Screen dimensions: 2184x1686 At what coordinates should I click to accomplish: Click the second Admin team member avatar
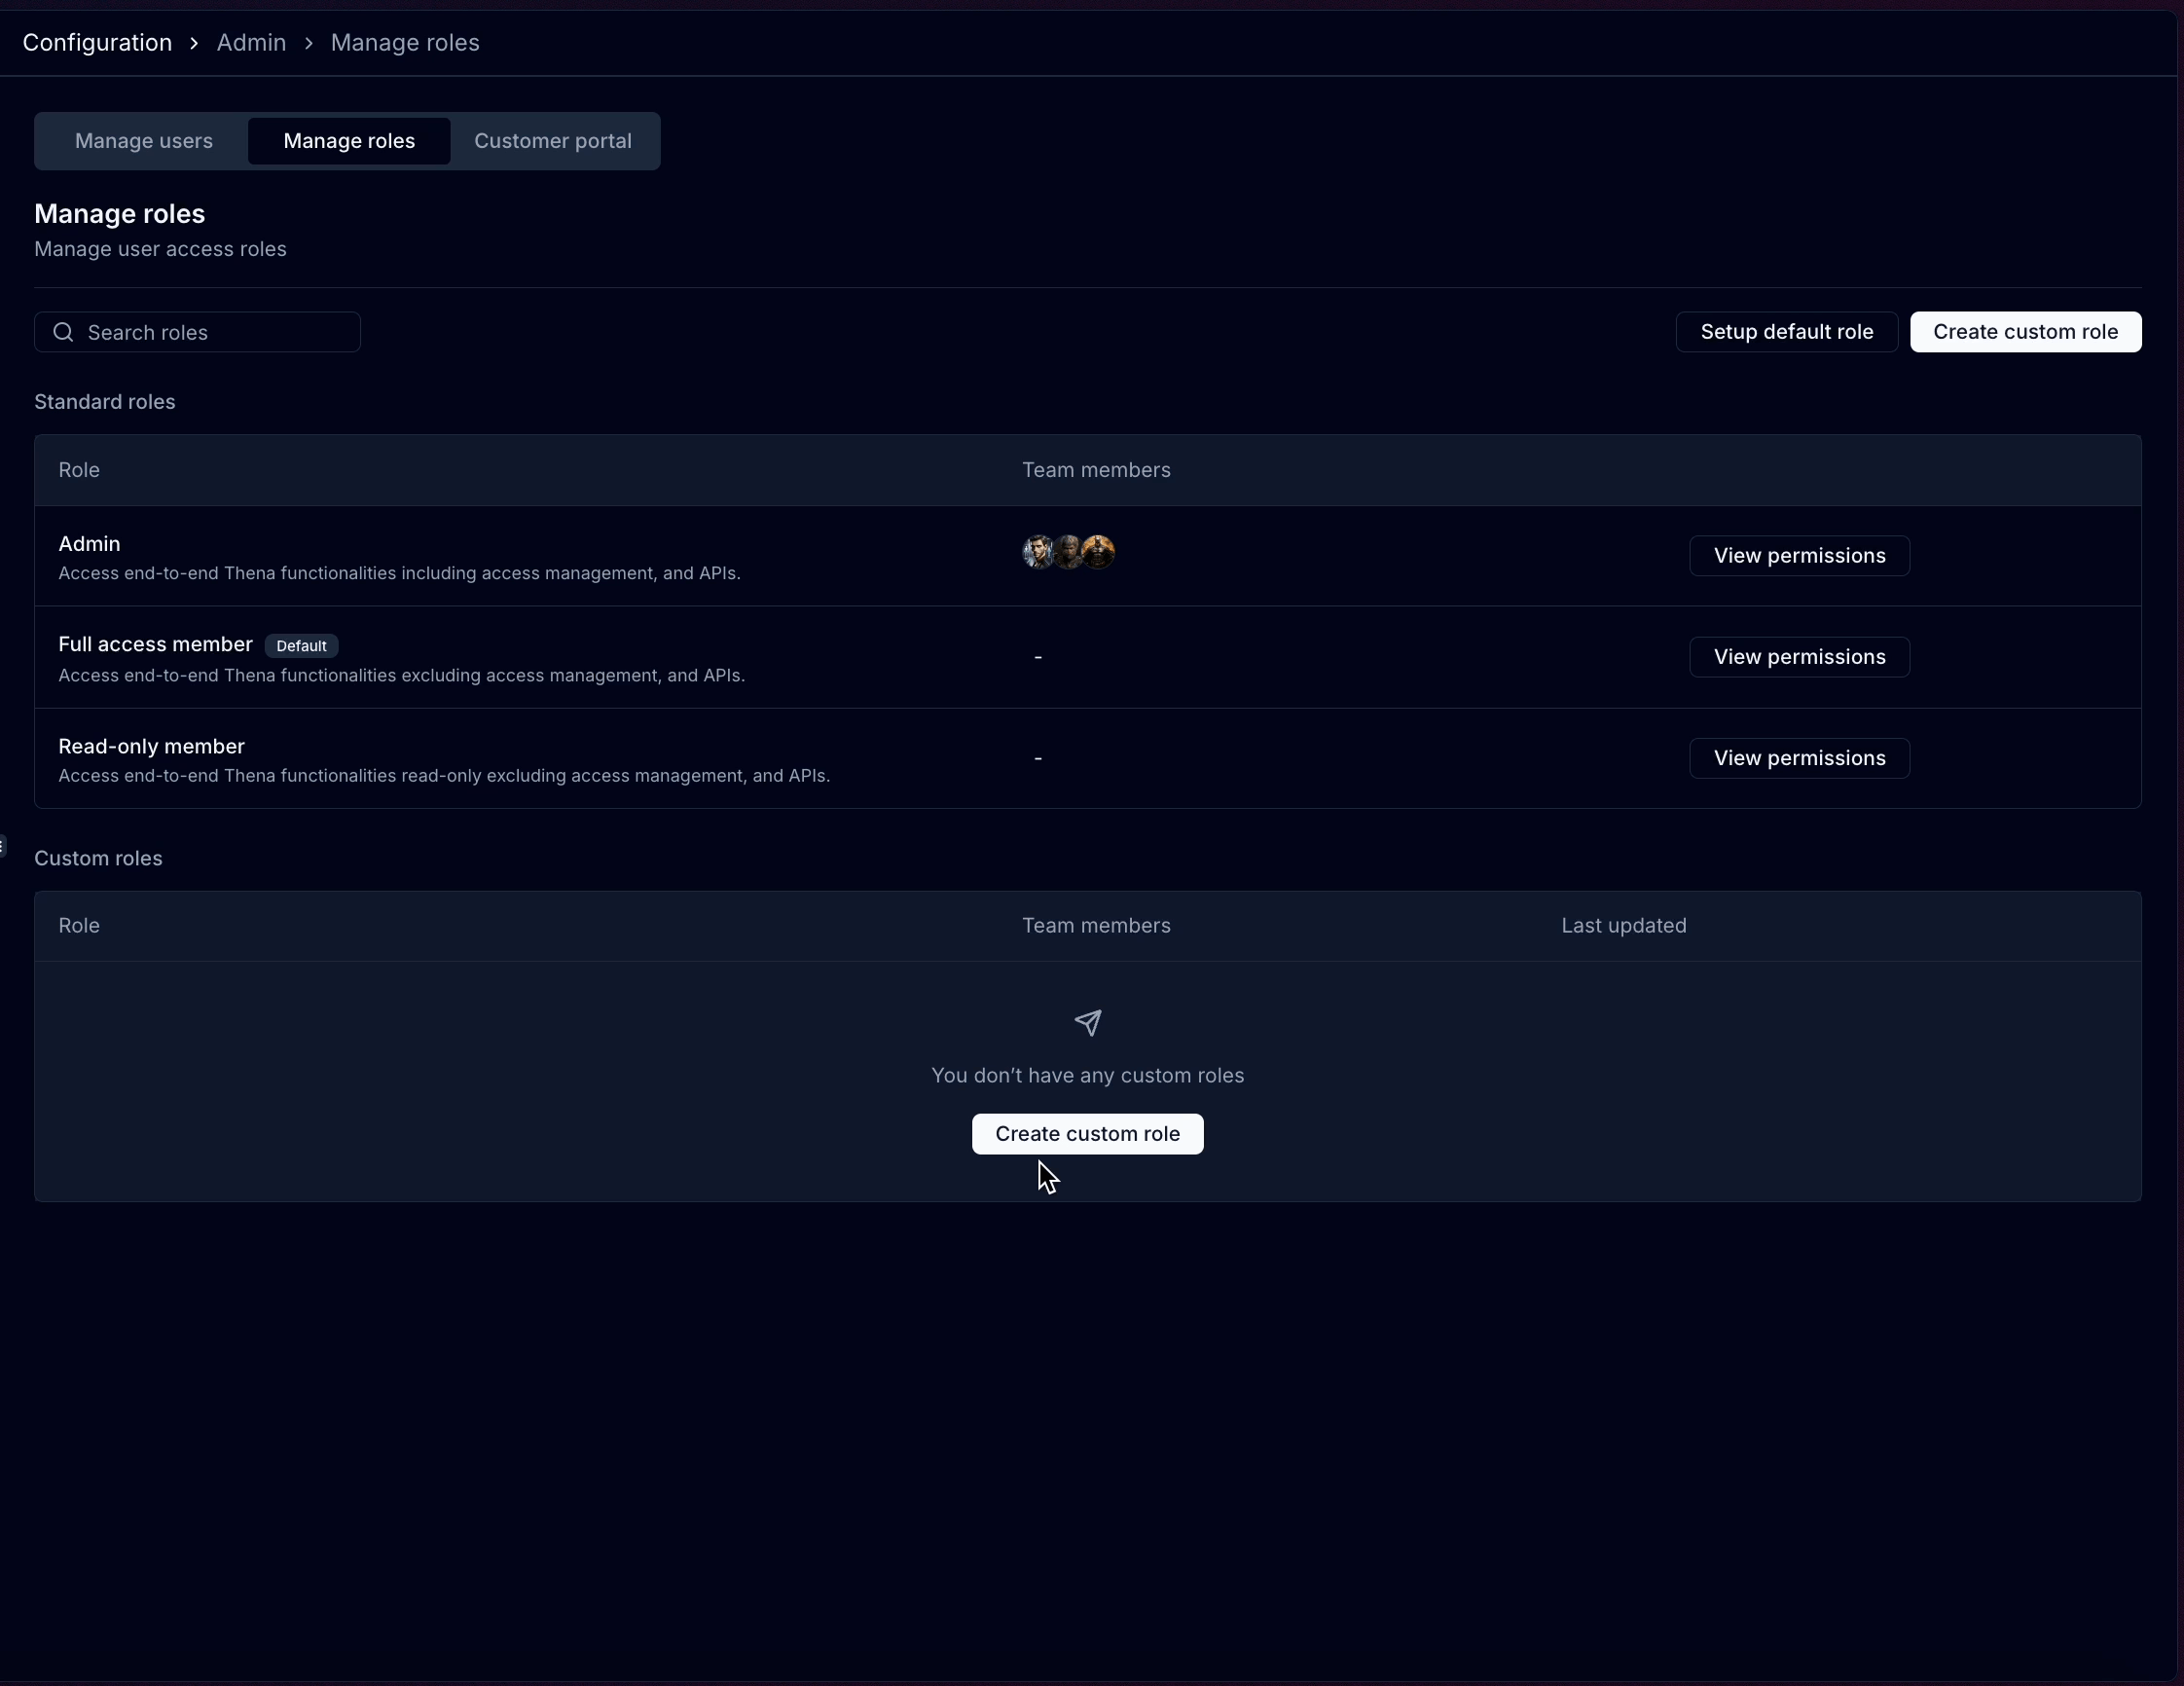pos(1068,551)
